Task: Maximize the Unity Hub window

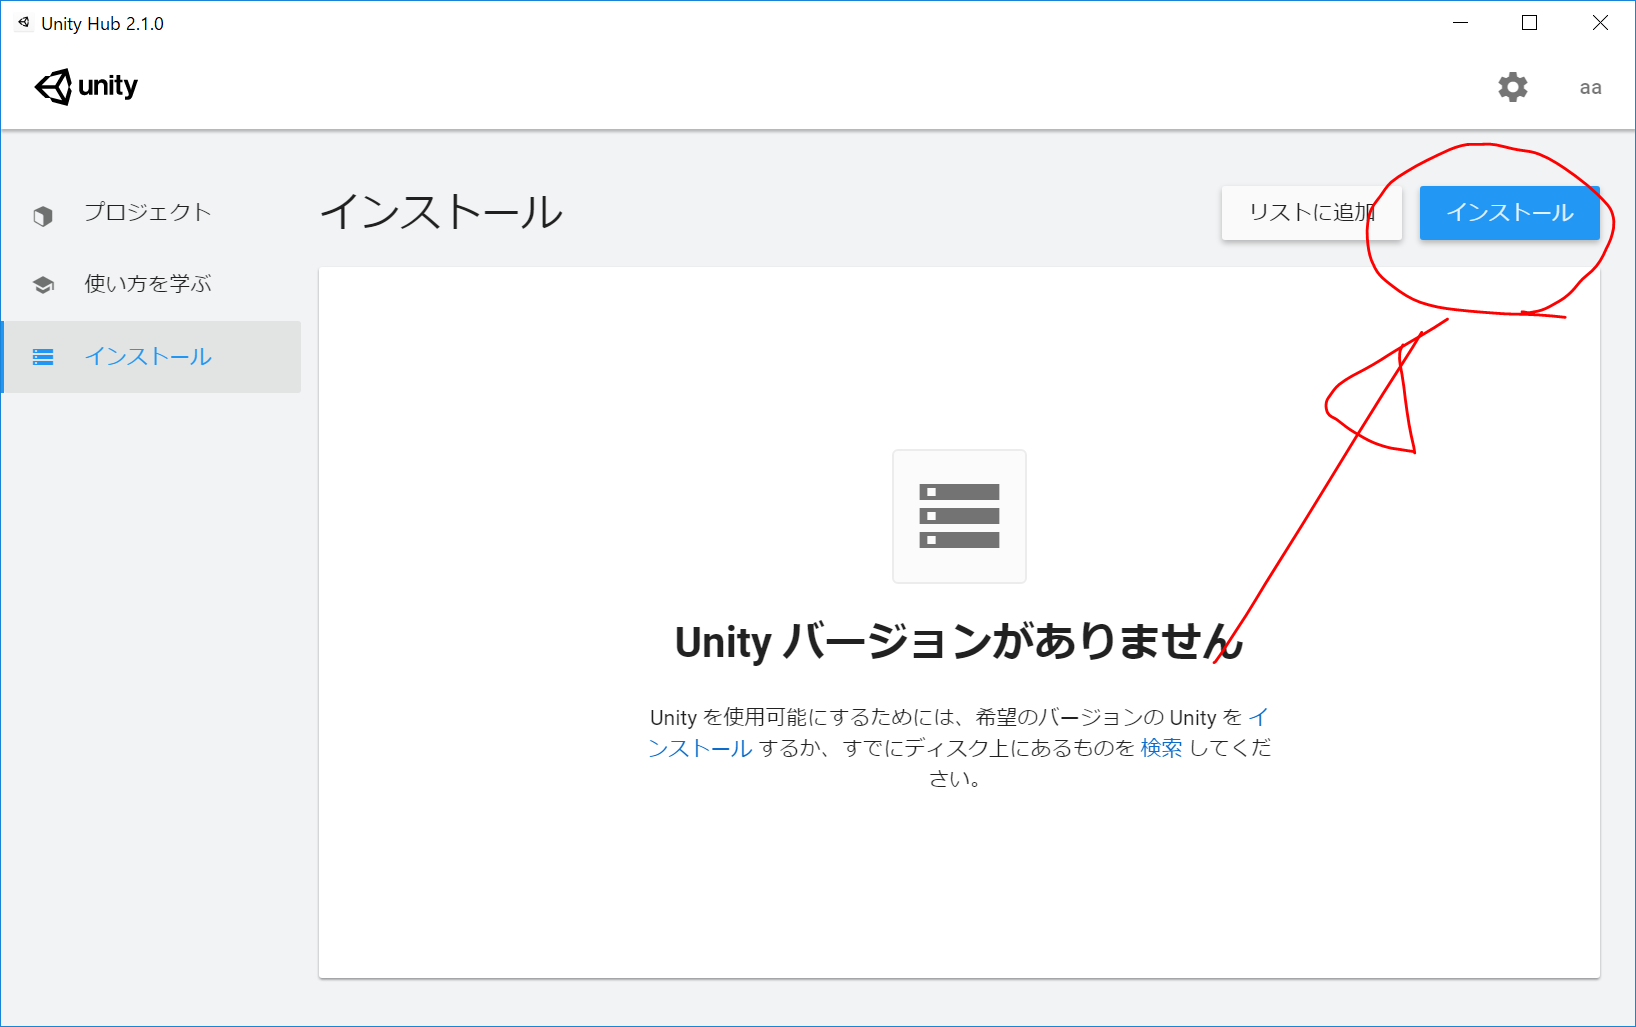Action: (1530, 23)
